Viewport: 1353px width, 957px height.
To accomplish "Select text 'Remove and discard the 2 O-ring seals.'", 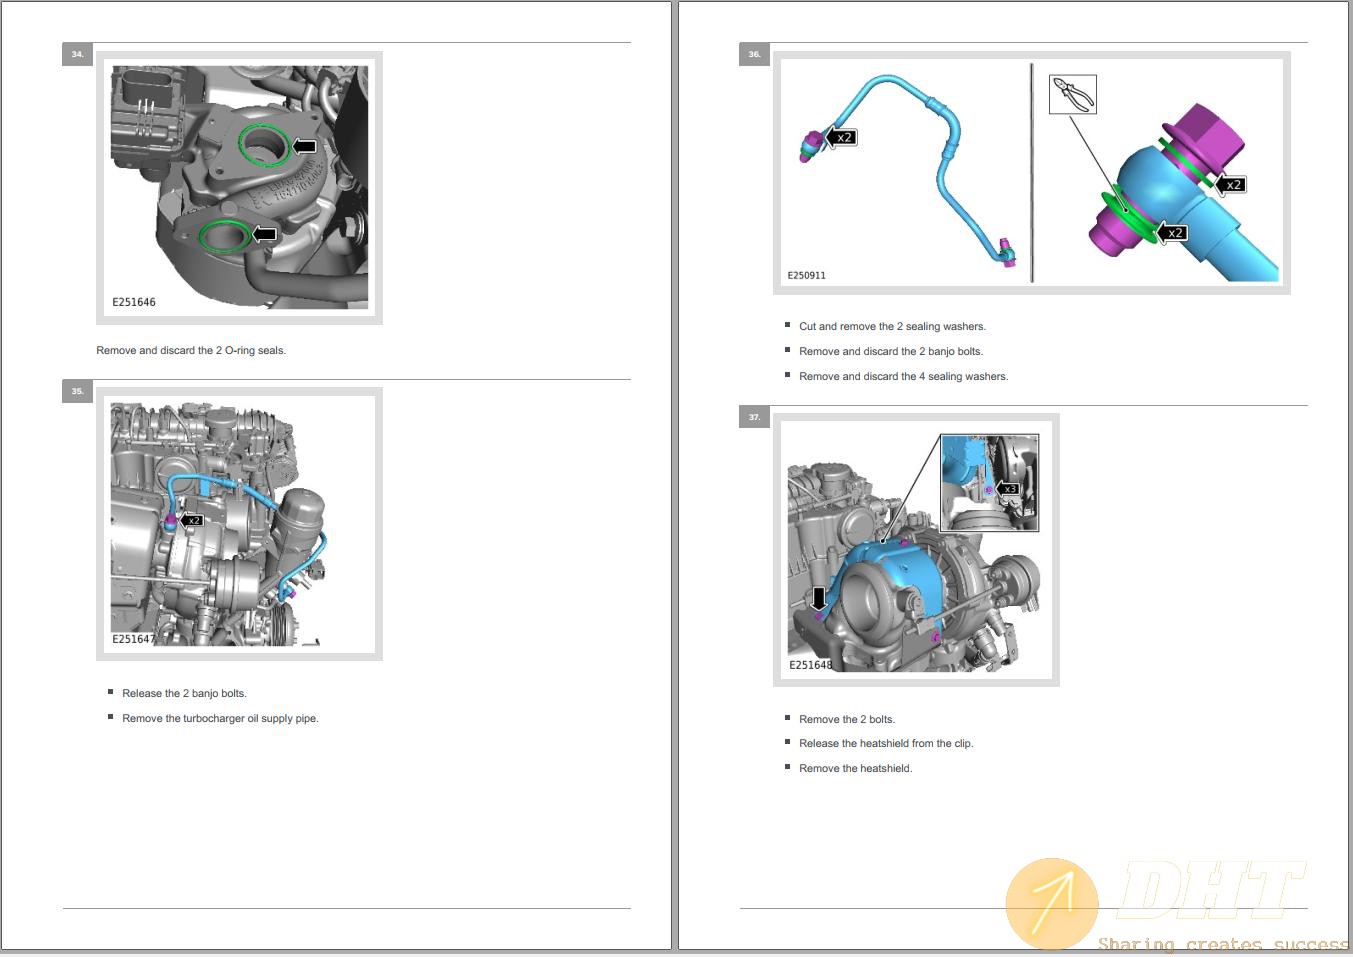I will point(191,351).
